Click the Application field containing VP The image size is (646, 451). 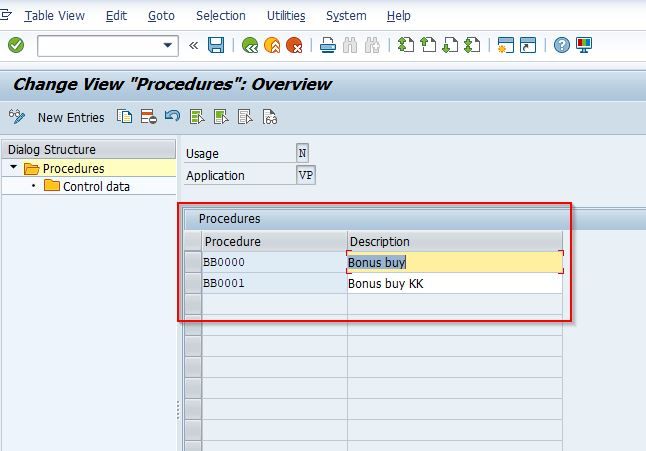click(306, 175)
